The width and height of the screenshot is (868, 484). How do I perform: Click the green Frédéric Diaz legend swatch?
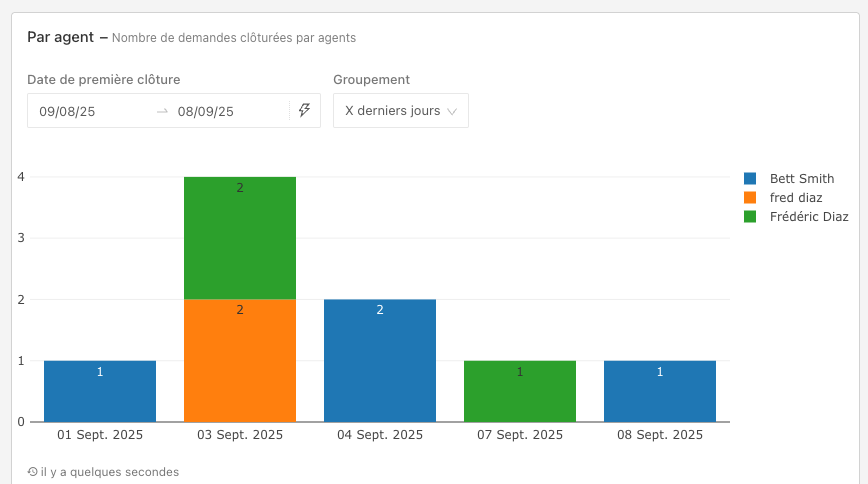point(750,216)
